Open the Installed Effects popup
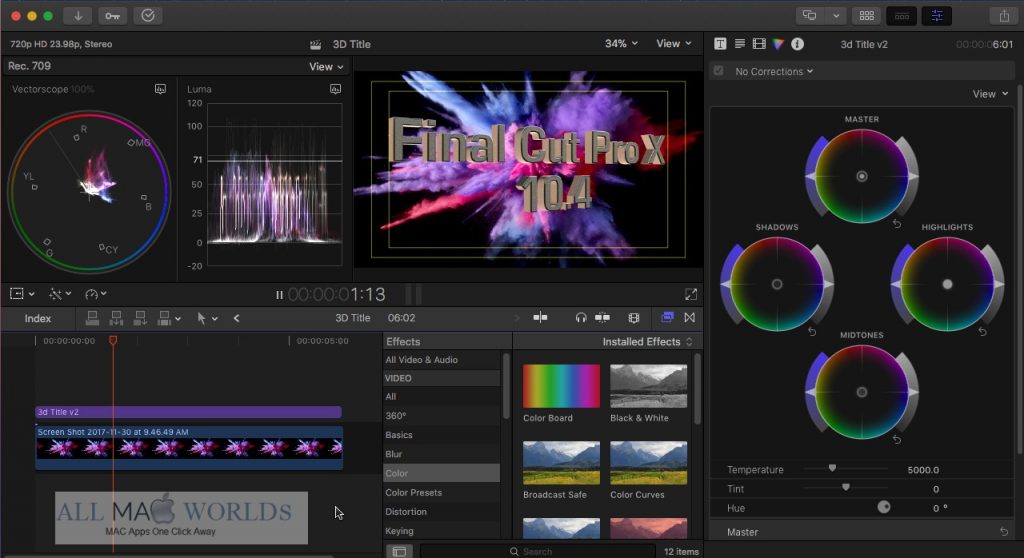 pyautogui.click(x=647, y=342)
